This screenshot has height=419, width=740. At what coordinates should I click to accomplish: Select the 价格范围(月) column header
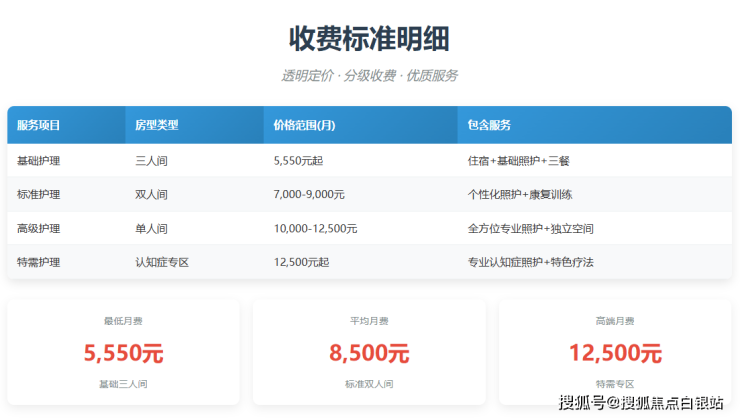coord(304,125)
